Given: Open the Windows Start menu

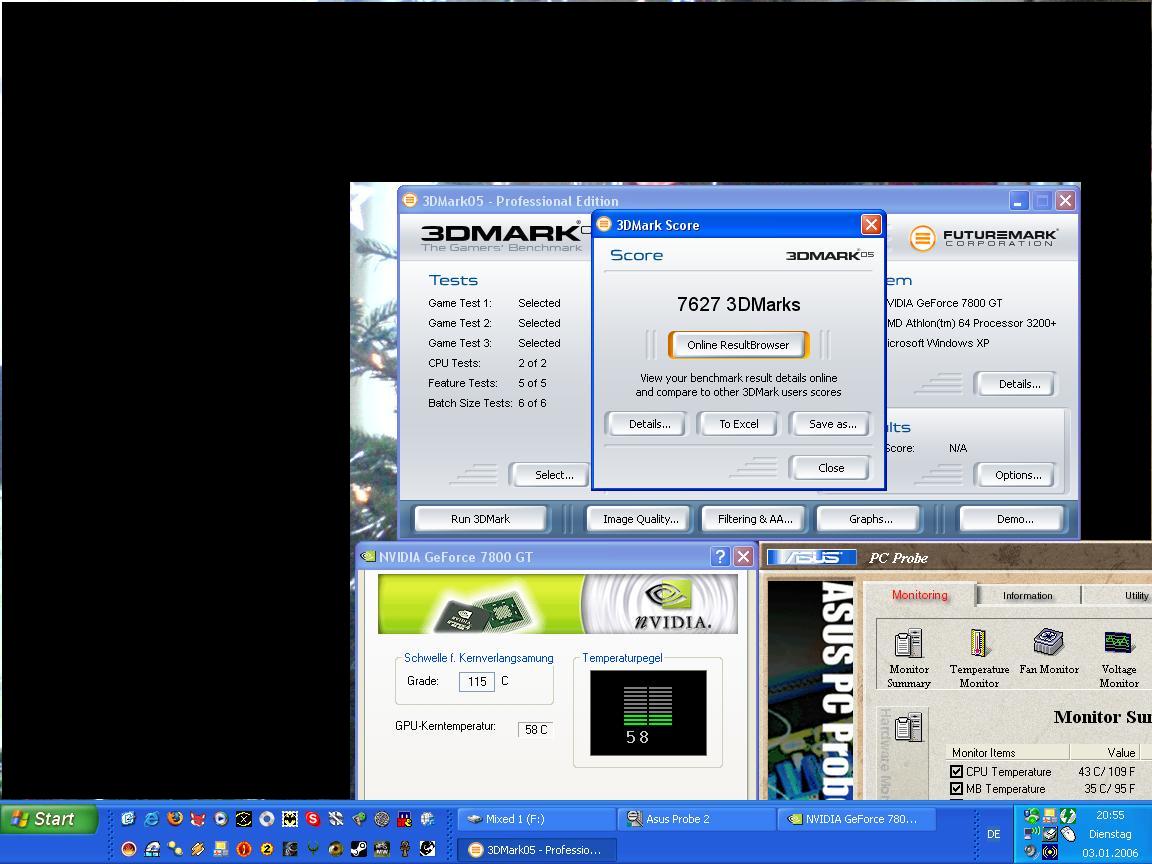Looking at the screenshot, I should [48, 818].
